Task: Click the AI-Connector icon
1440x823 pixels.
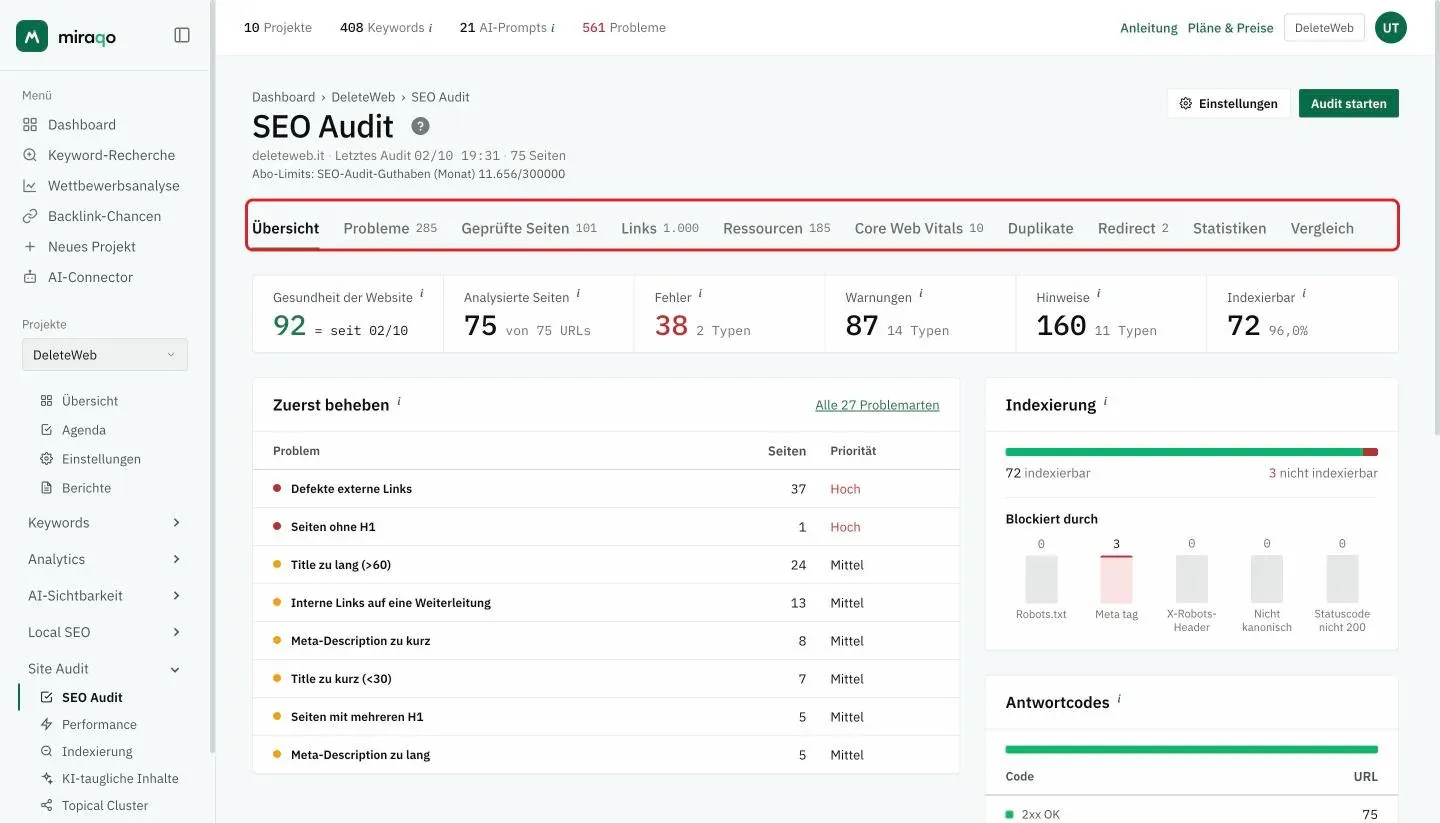Action: [30, 277]
